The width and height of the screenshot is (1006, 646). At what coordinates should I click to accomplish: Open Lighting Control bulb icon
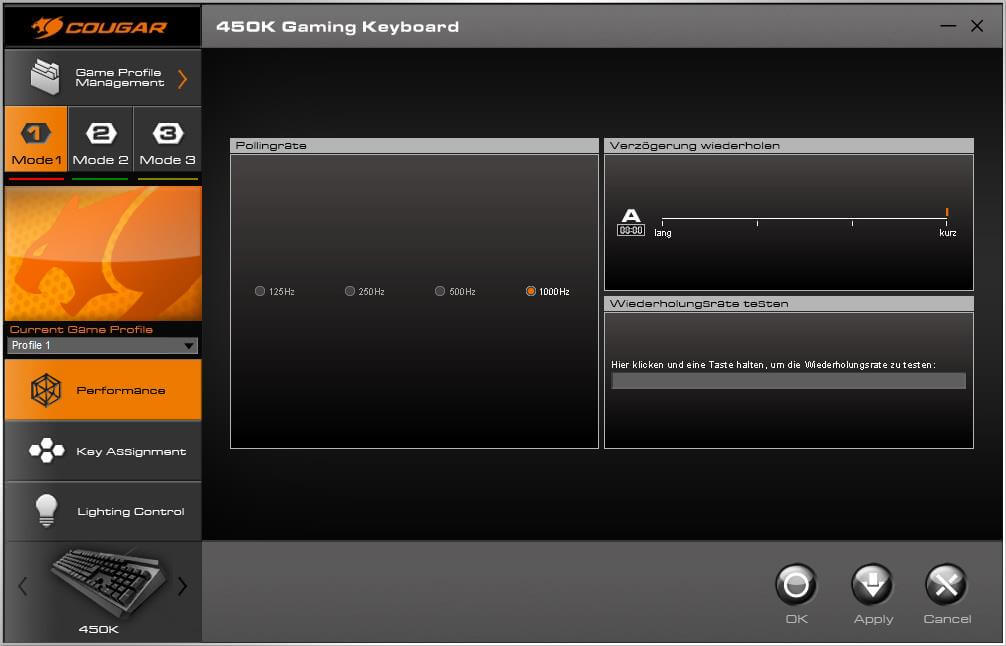click(x=46, y=511)
